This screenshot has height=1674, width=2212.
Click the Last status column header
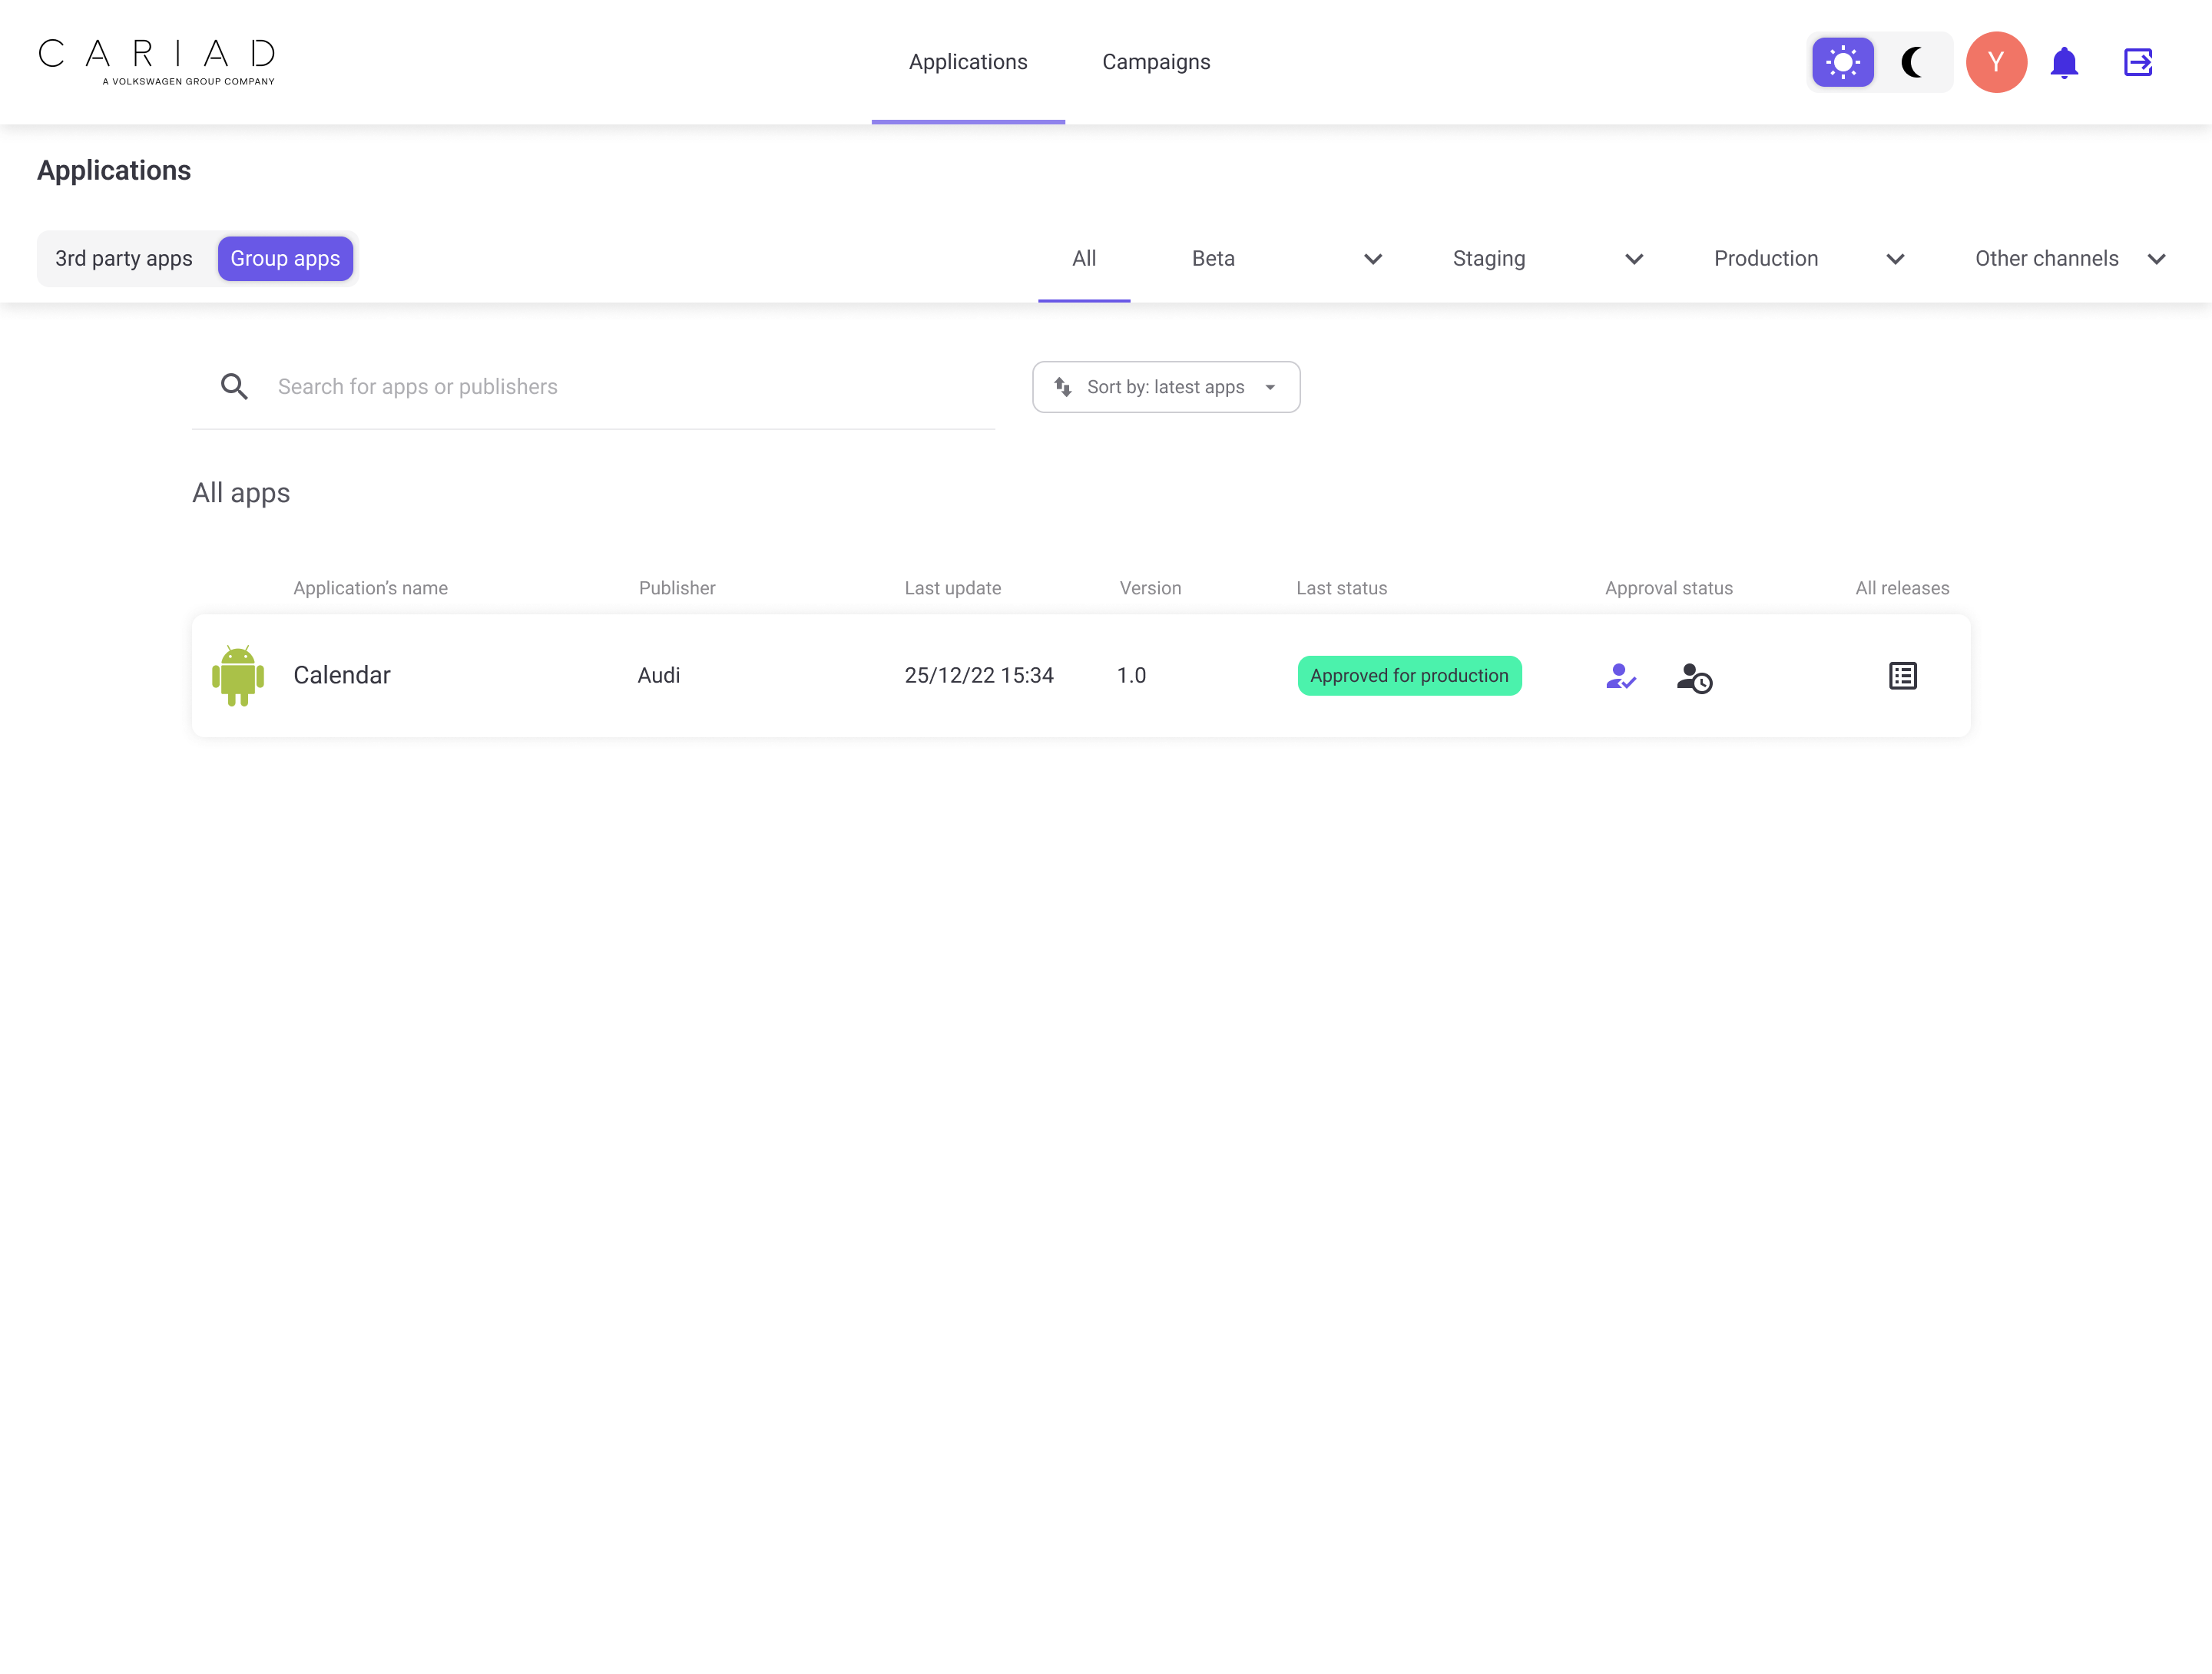(1341, 589)
